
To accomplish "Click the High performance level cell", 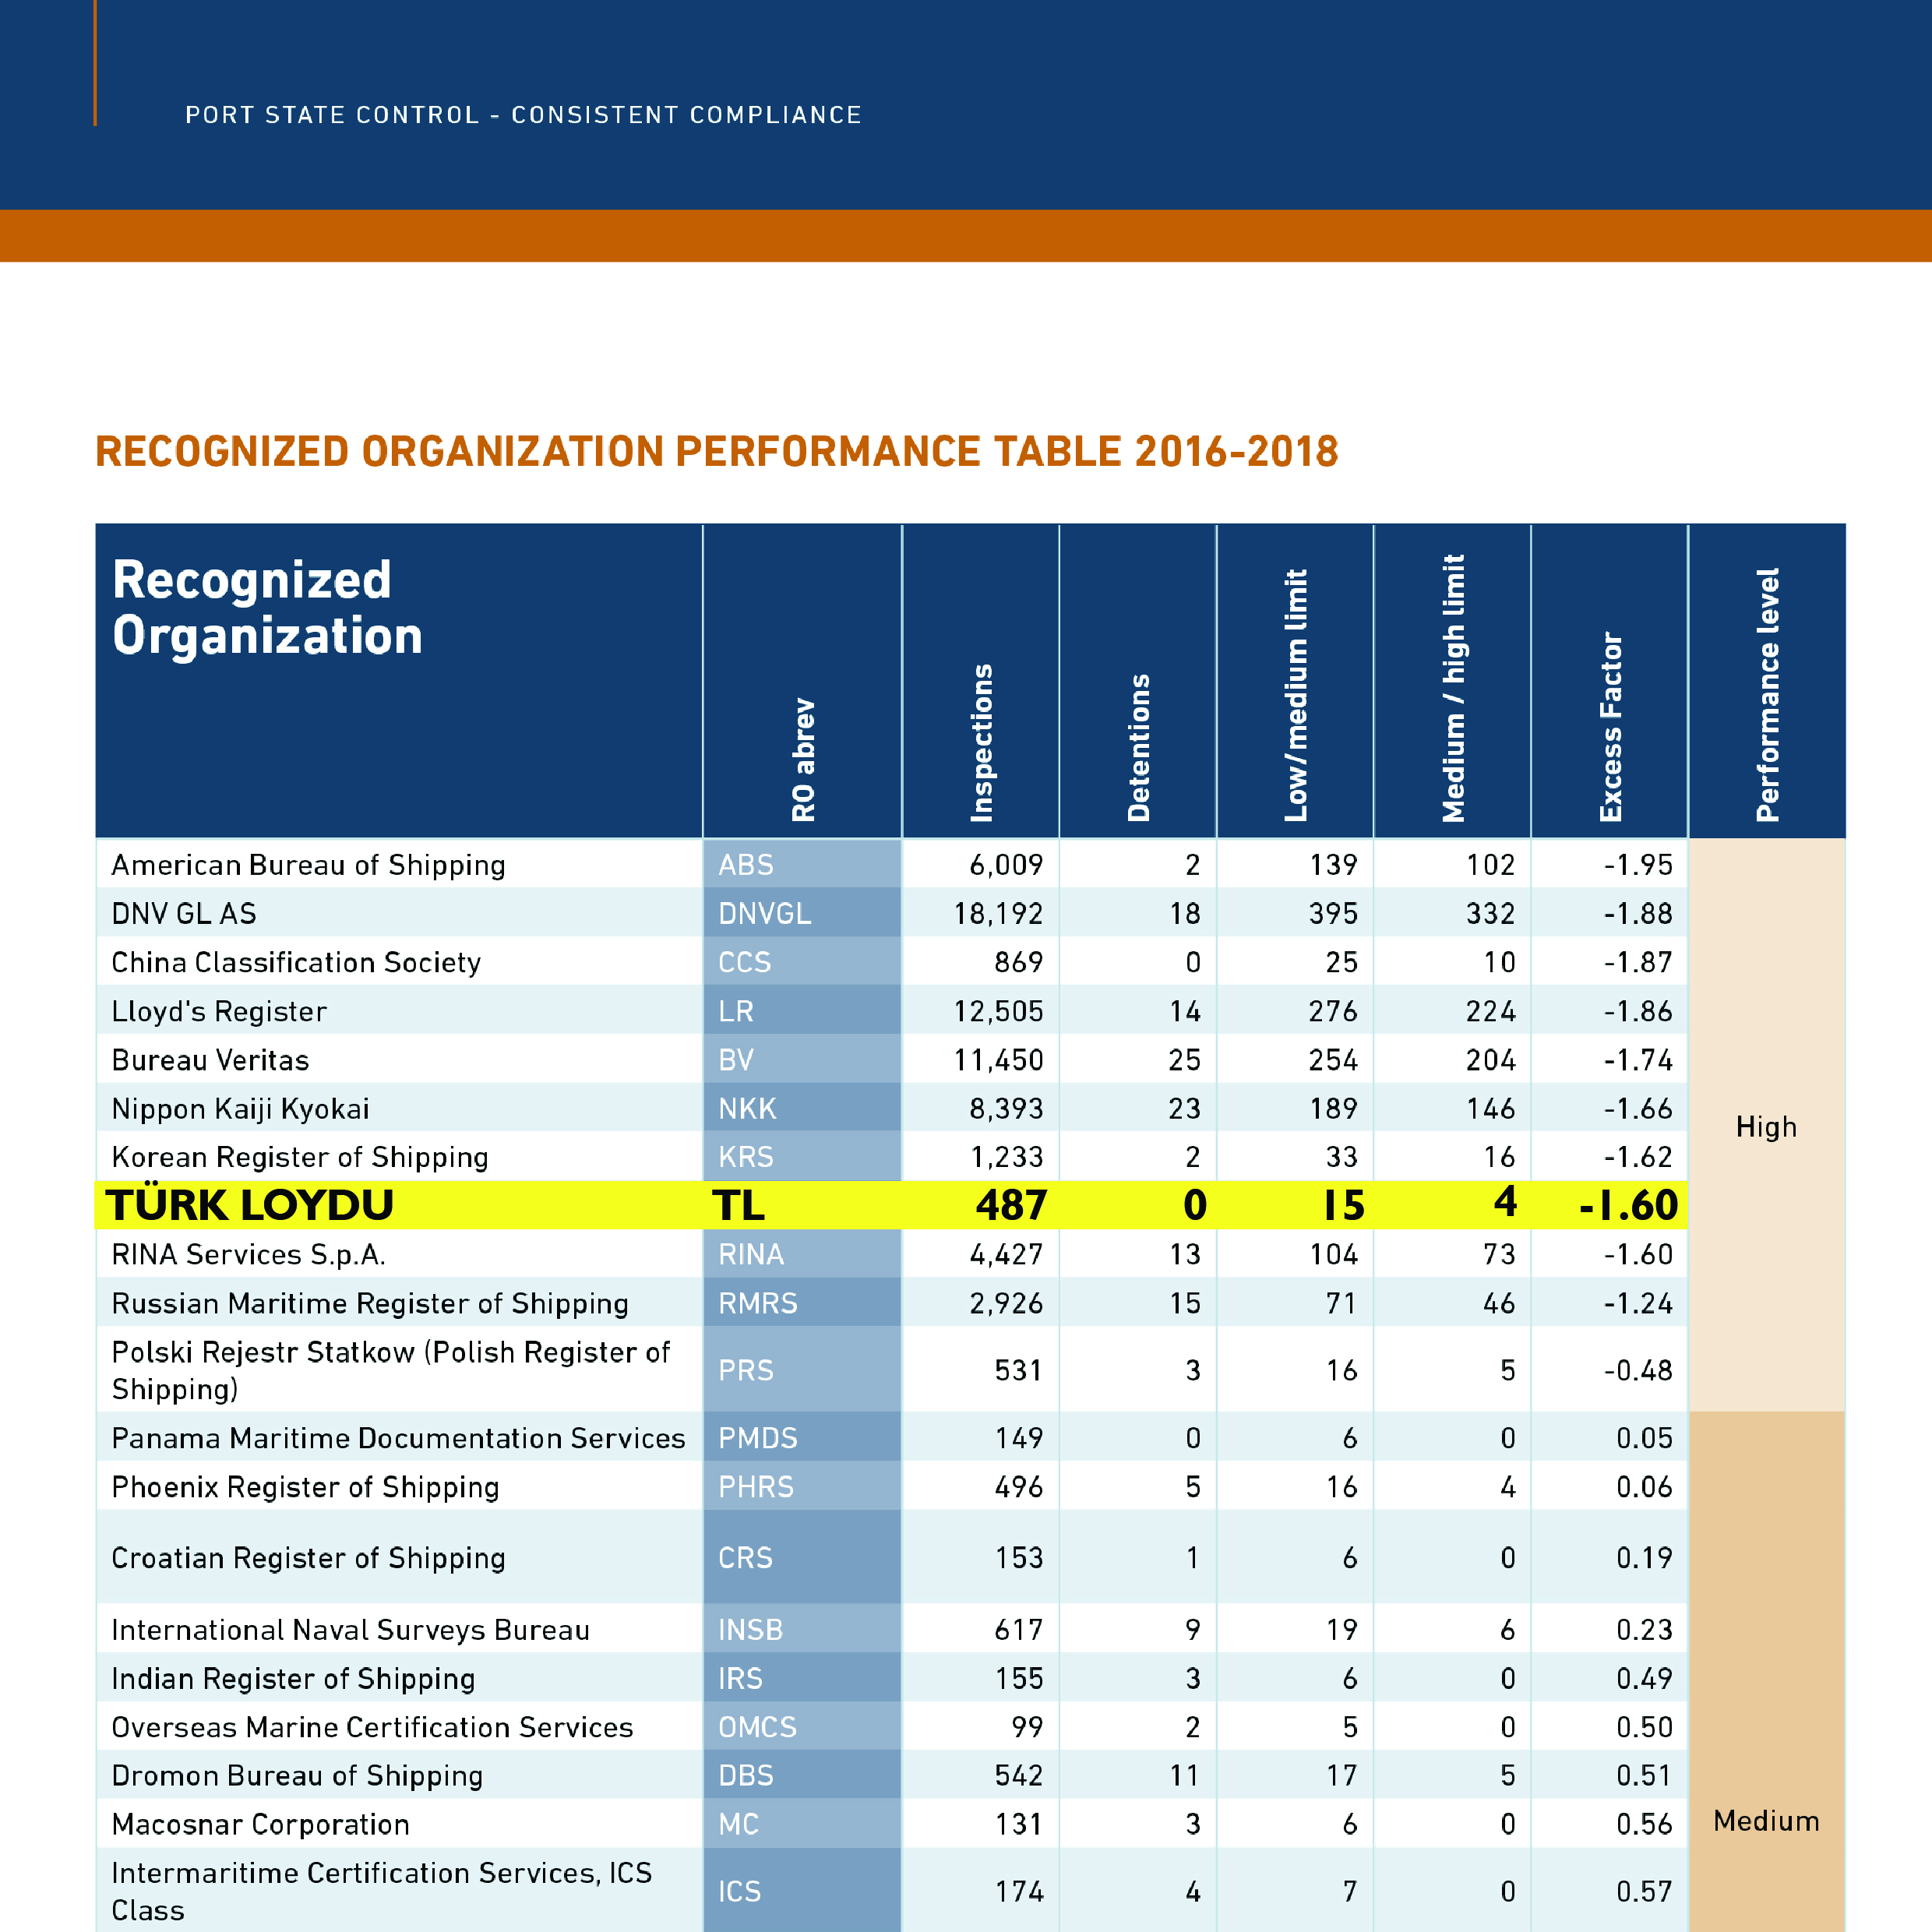I will coord(1766,1127).
